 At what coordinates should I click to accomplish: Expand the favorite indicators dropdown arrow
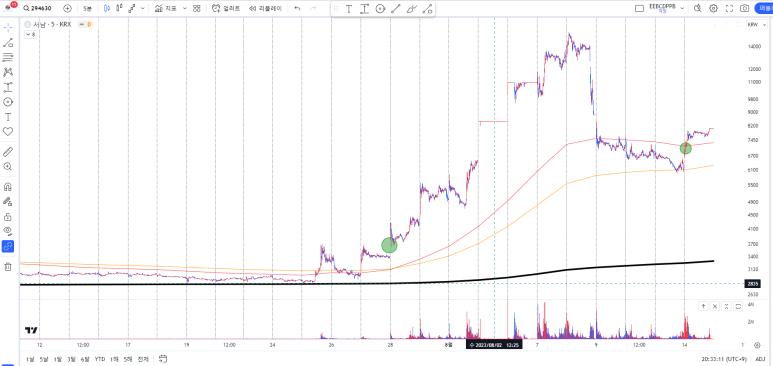(185, 8)
